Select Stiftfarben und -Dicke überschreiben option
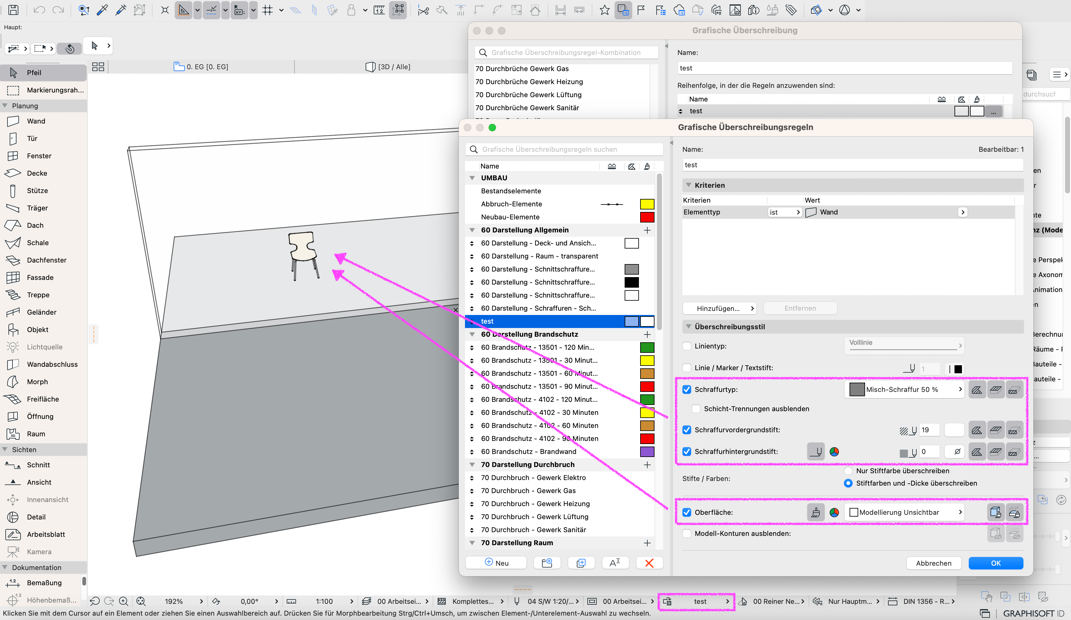The height and width of the screenshot is (620, 1071). (848, 483)
